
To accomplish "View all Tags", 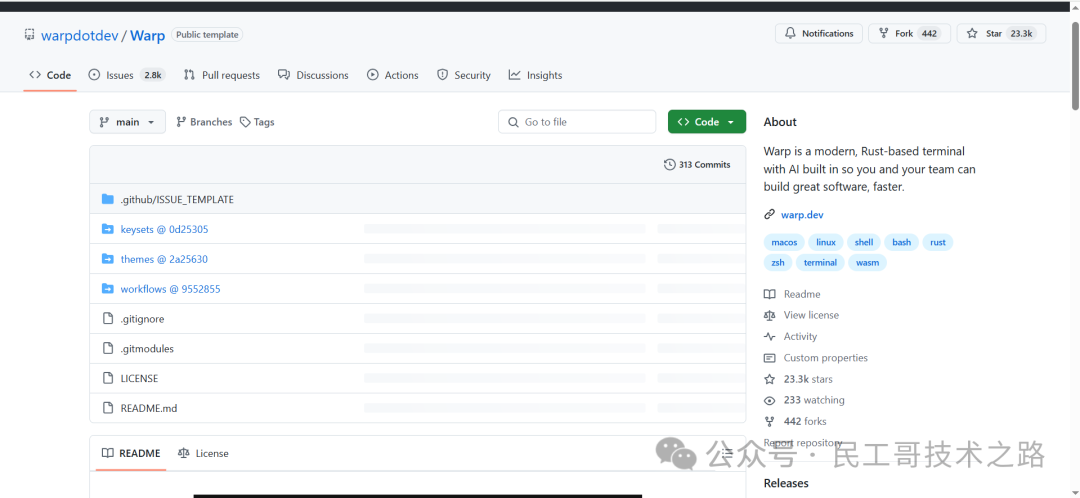I will pyautogui.click(x=257, y=122).
